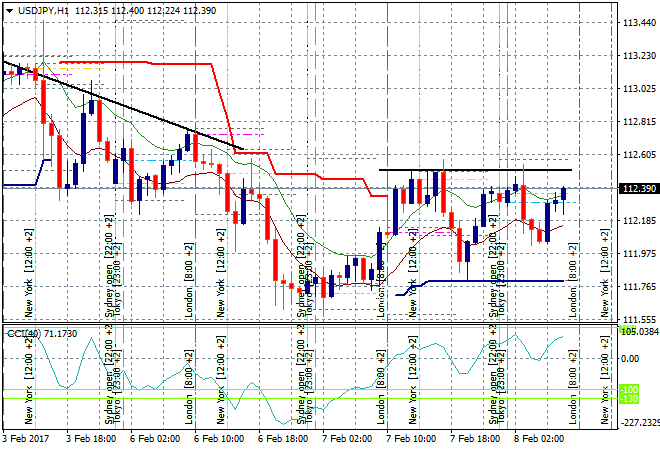This screenshot has width=660, height=450.
Task: Select the black descending trendline
Action: coord(123,105)
